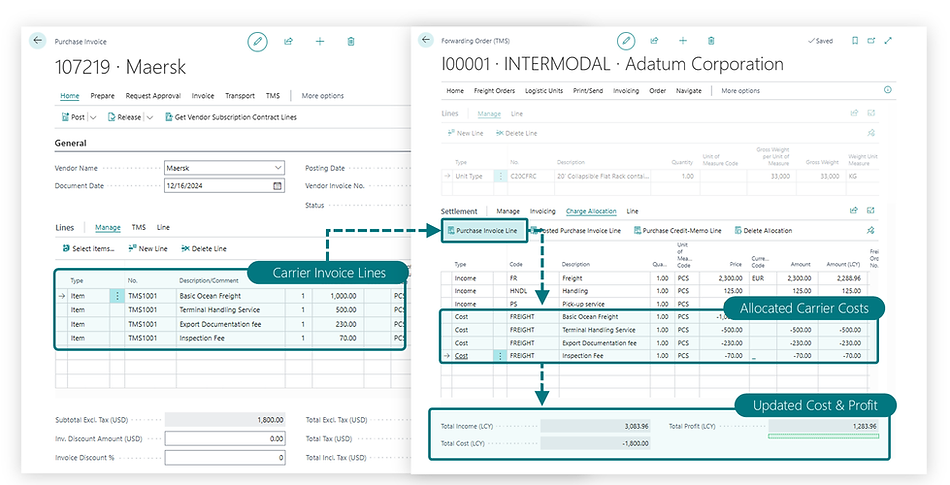Click the share icon in Forwarding Order header
The image size is (950, 485).
tap(654, 41)
